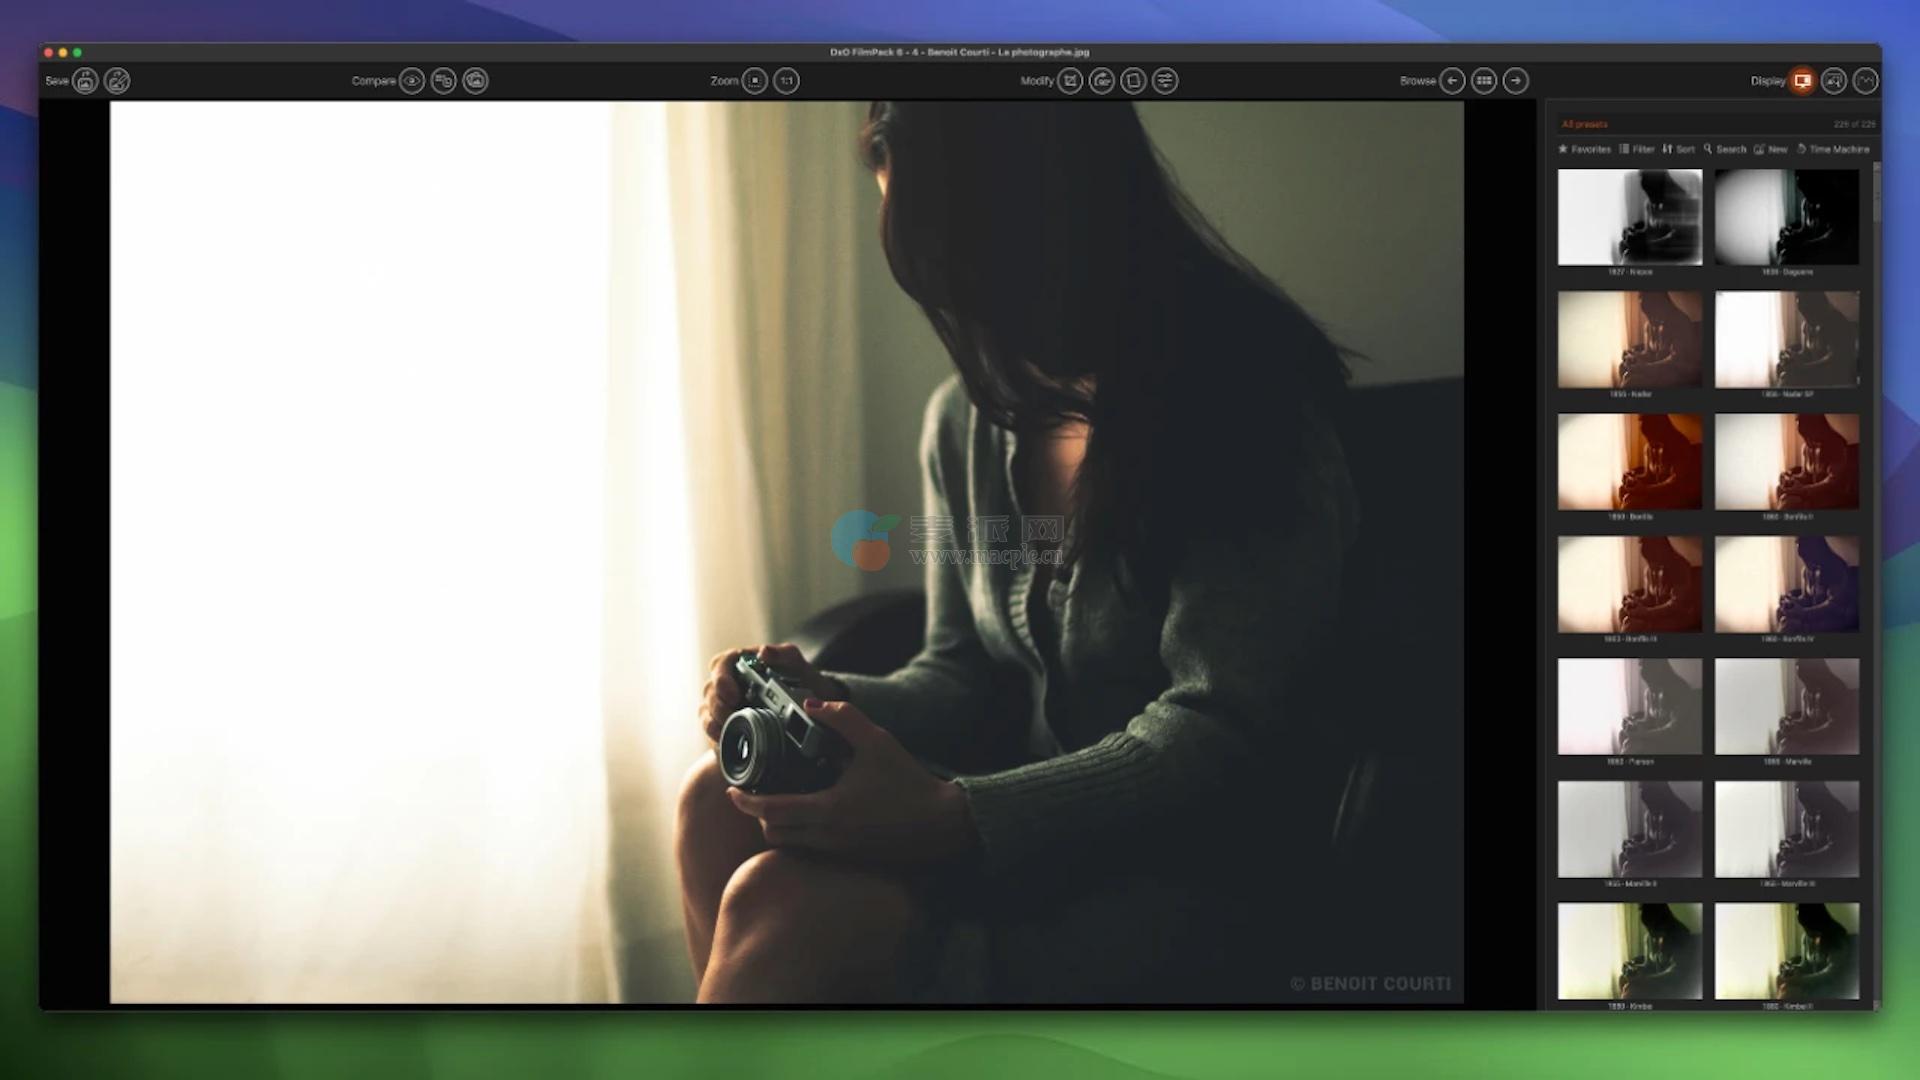The image size is (1920, 1080).
Task: Show Favorites presets only
Action: (x=1585, y=149)
